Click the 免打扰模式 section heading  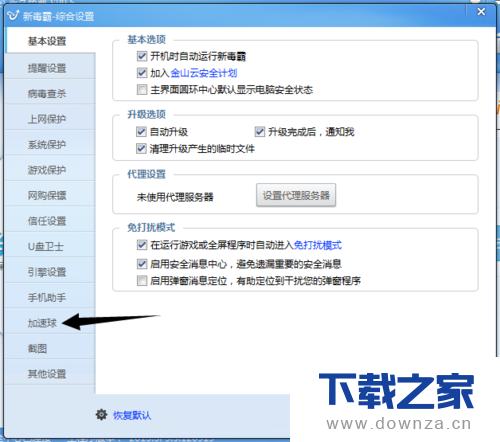[151, 227]
